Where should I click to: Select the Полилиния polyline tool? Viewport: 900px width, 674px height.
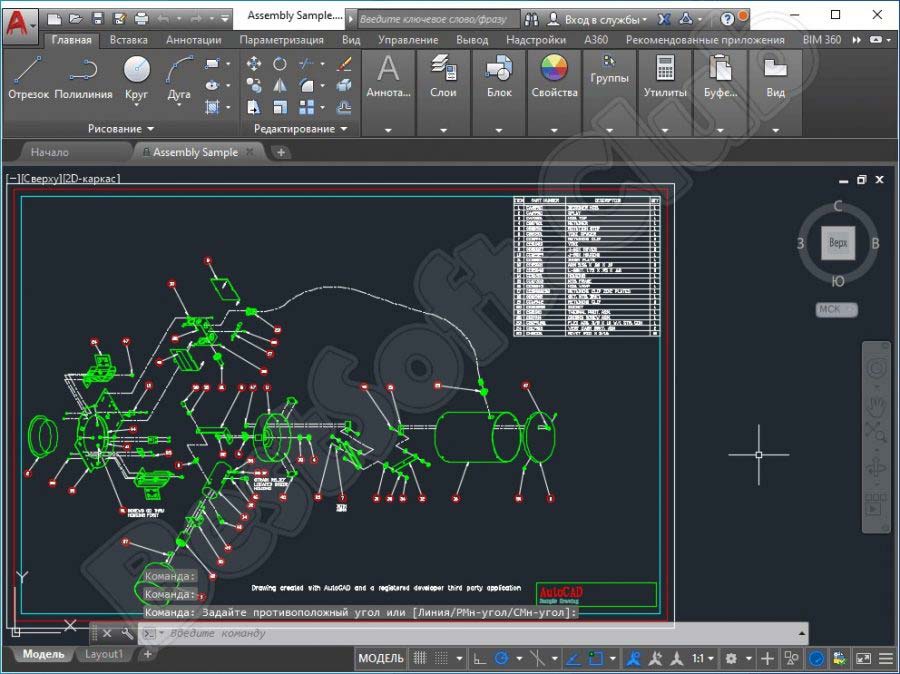83,78
